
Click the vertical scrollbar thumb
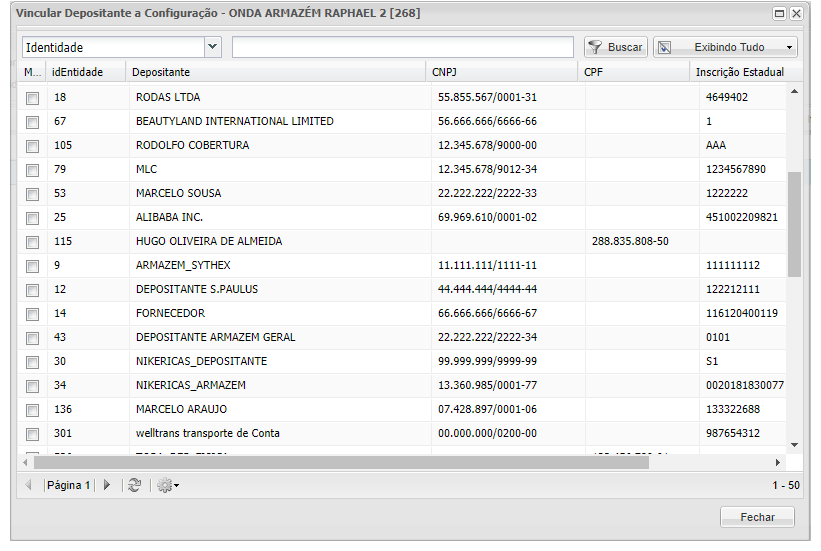[794, 224]
